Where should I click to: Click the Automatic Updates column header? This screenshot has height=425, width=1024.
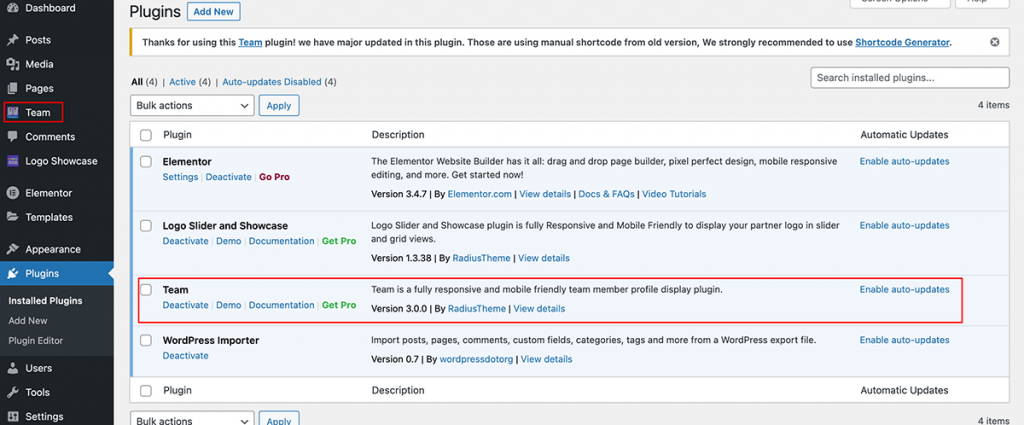pyautogui.click(x=904, y=135)
